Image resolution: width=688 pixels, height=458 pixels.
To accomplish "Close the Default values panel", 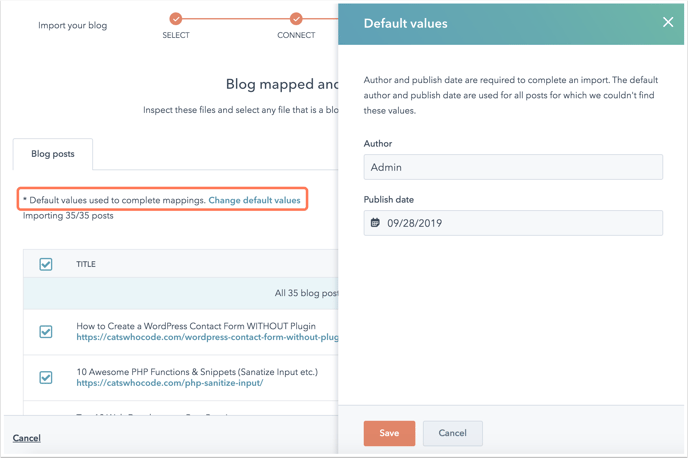I will [x=667, y=22].
